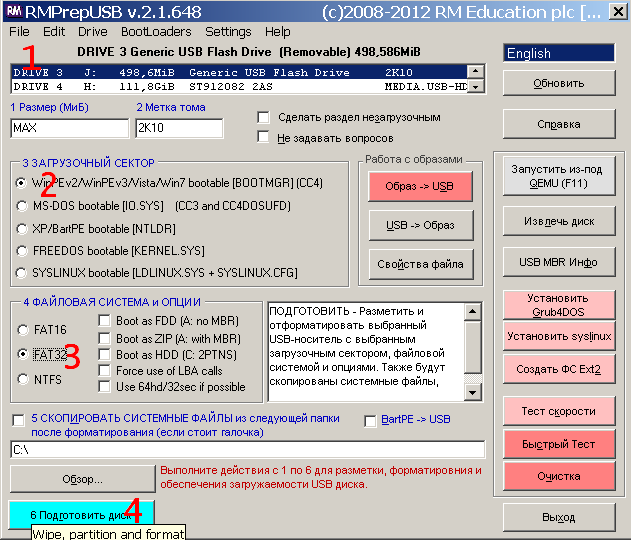Image resolution: width=631 pixels, height=540 pixels.
Task: Select MS-DOS bootable [IO.SYS] option
Action: pos(21,206)
